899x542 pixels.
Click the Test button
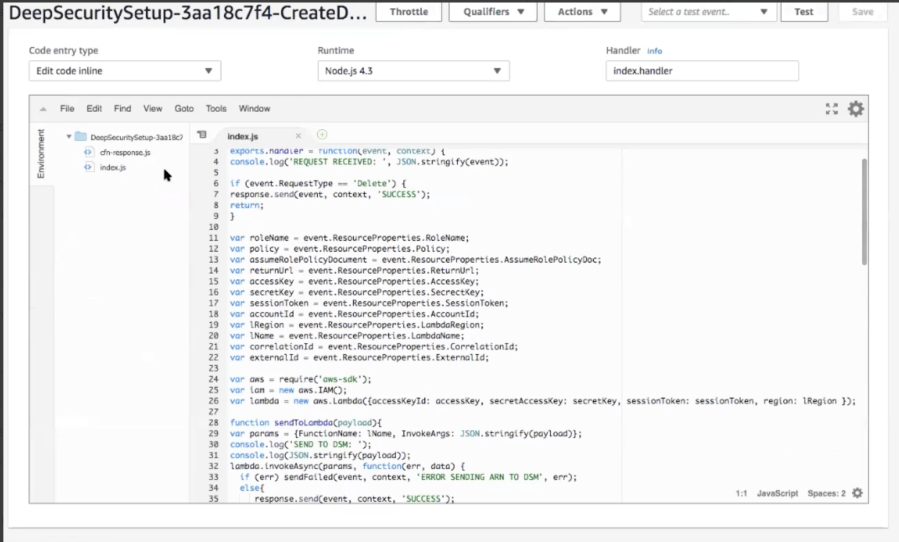[803, 12]
